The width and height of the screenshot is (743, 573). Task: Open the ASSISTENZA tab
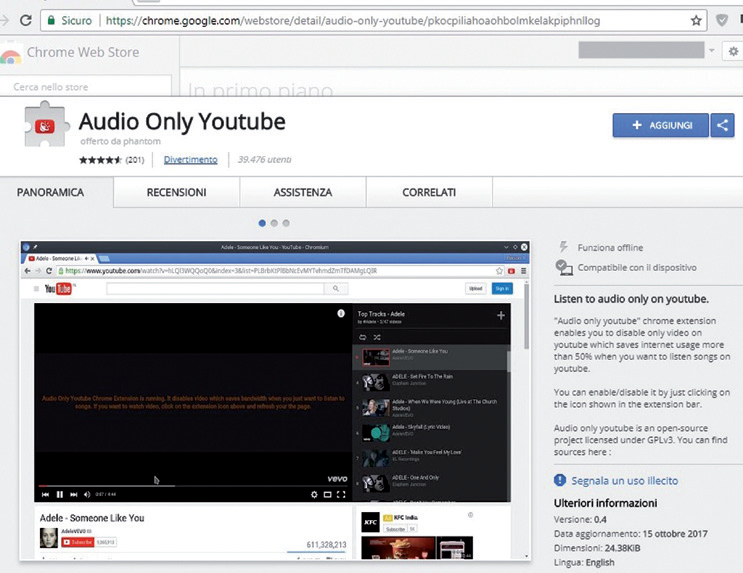click(303, 192)
